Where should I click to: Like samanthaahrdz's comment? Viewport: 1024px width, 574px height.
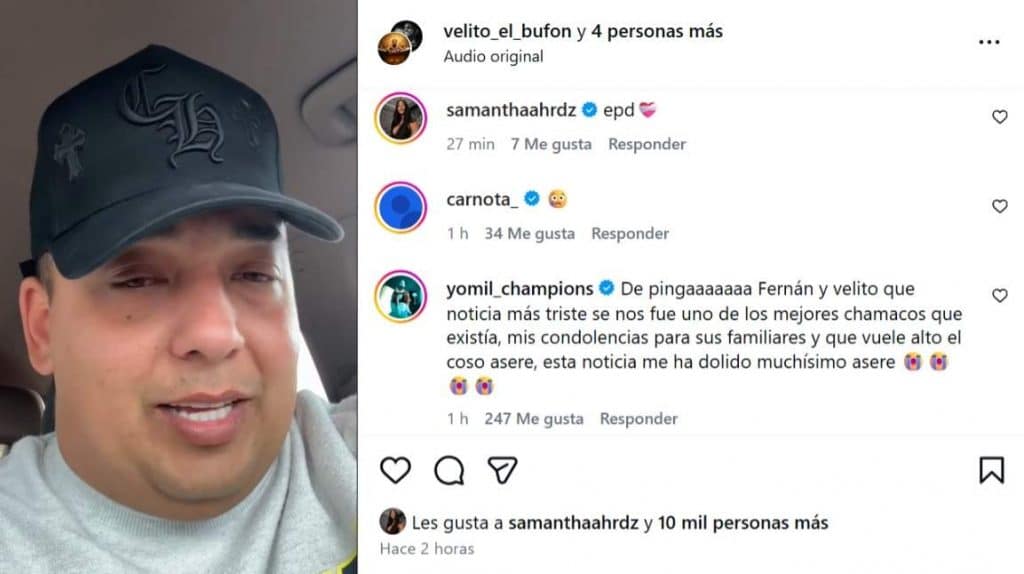tap(999, 117)
